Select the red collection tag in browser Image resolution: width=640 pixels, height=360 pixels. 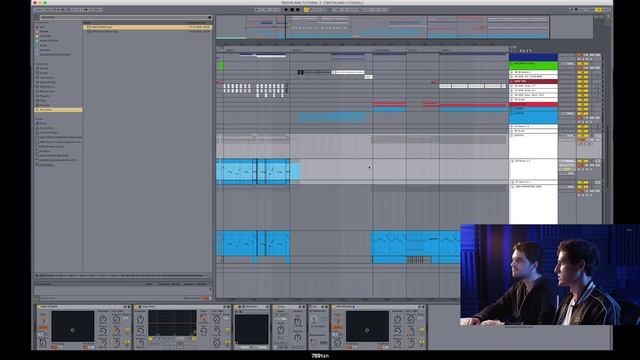pos(37,27)
